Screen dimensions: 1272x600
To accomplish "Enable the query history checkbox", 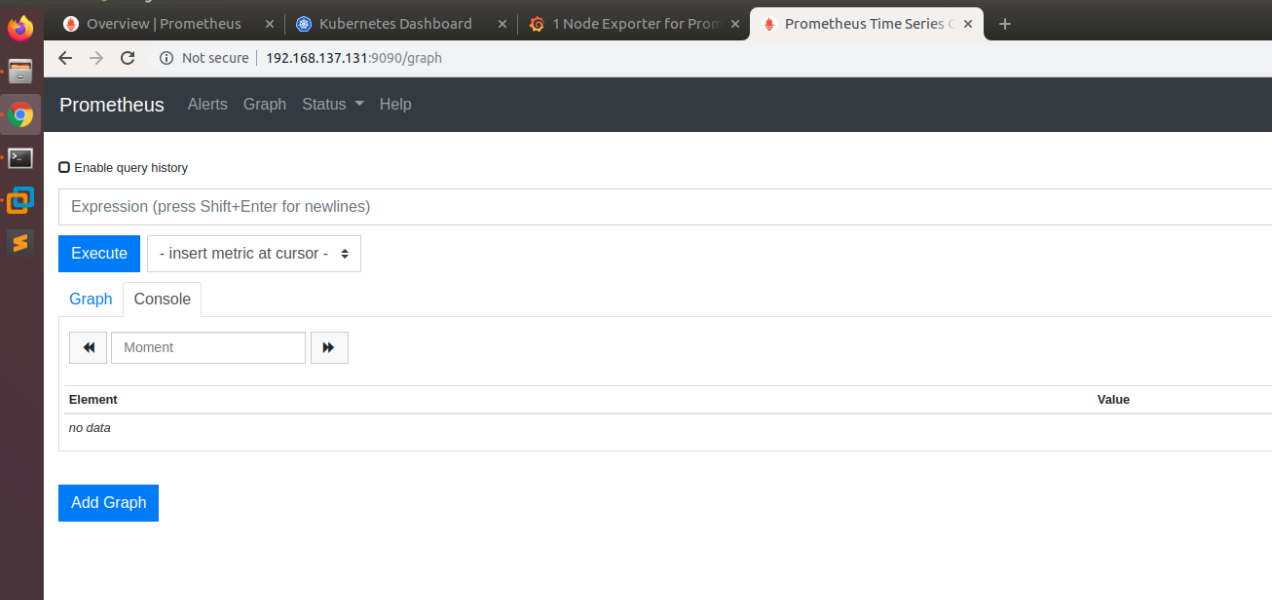I will coord(64,168).
